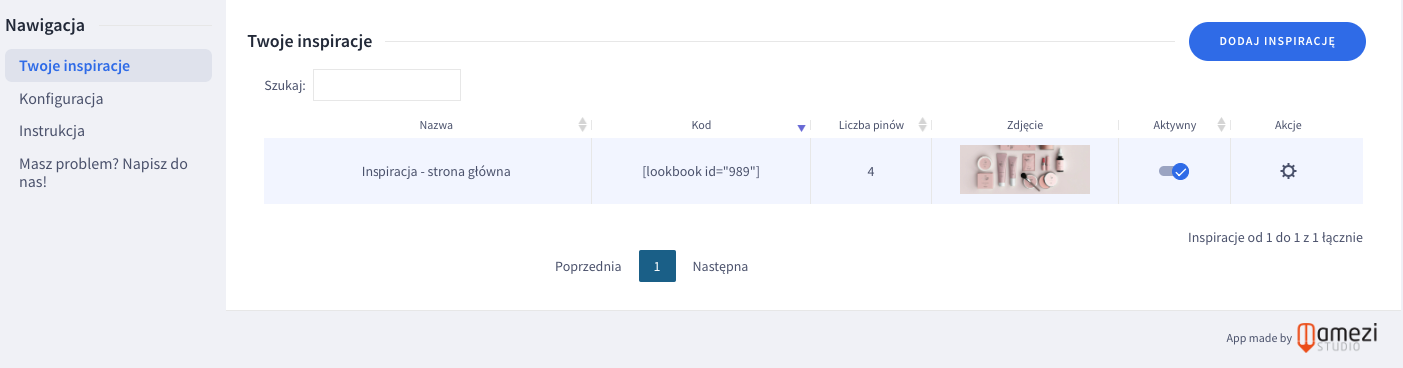The image size is (1403, 368).
Task: Sort table by Kod column arrow
Action: click(801, 127)
